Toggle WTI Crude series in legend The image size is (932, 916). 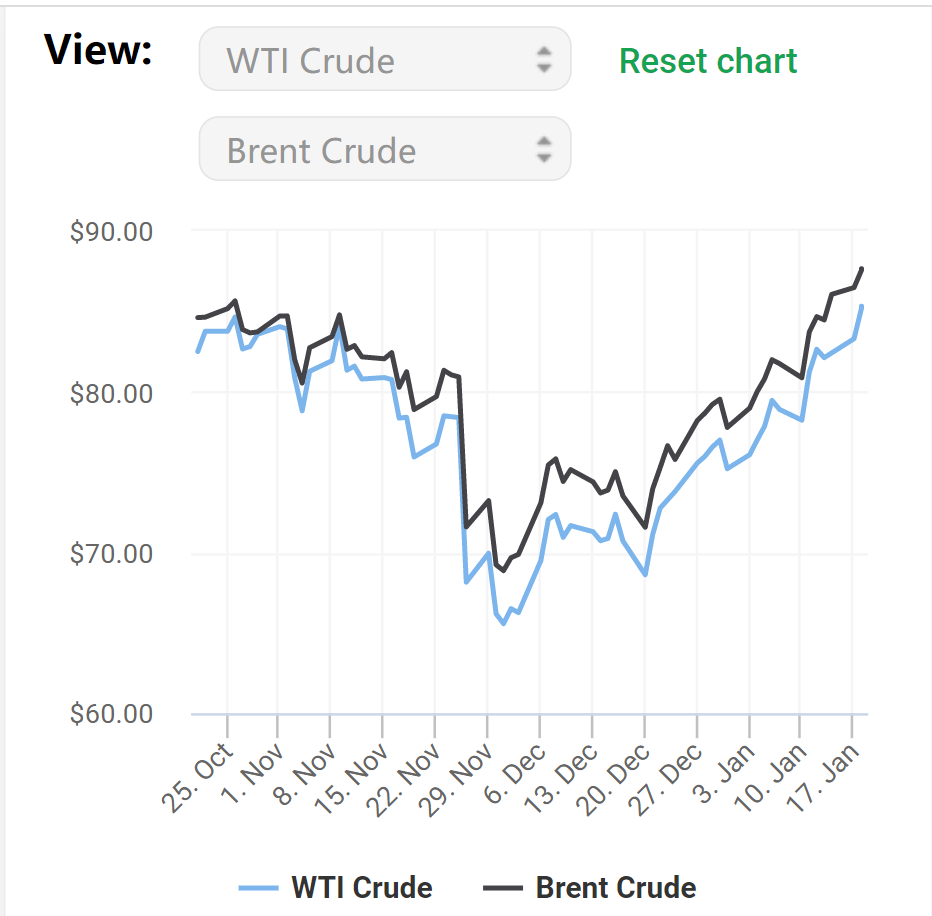click(361, 887)
